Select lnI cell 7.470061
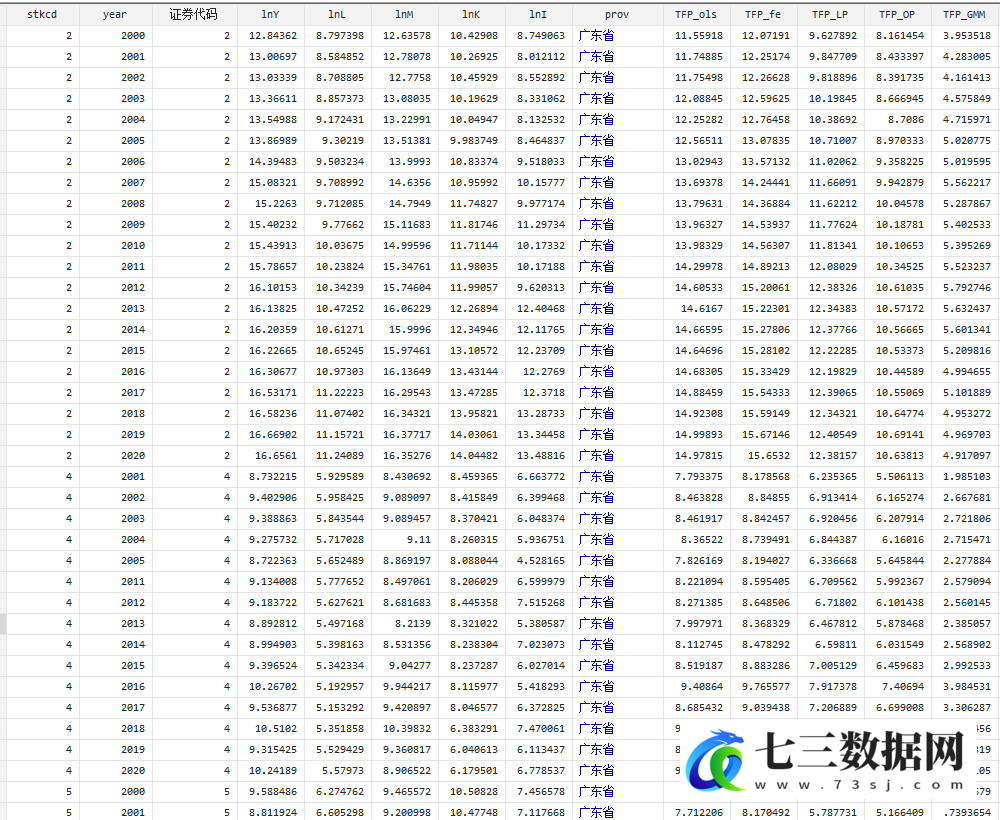 pos(538,729)
